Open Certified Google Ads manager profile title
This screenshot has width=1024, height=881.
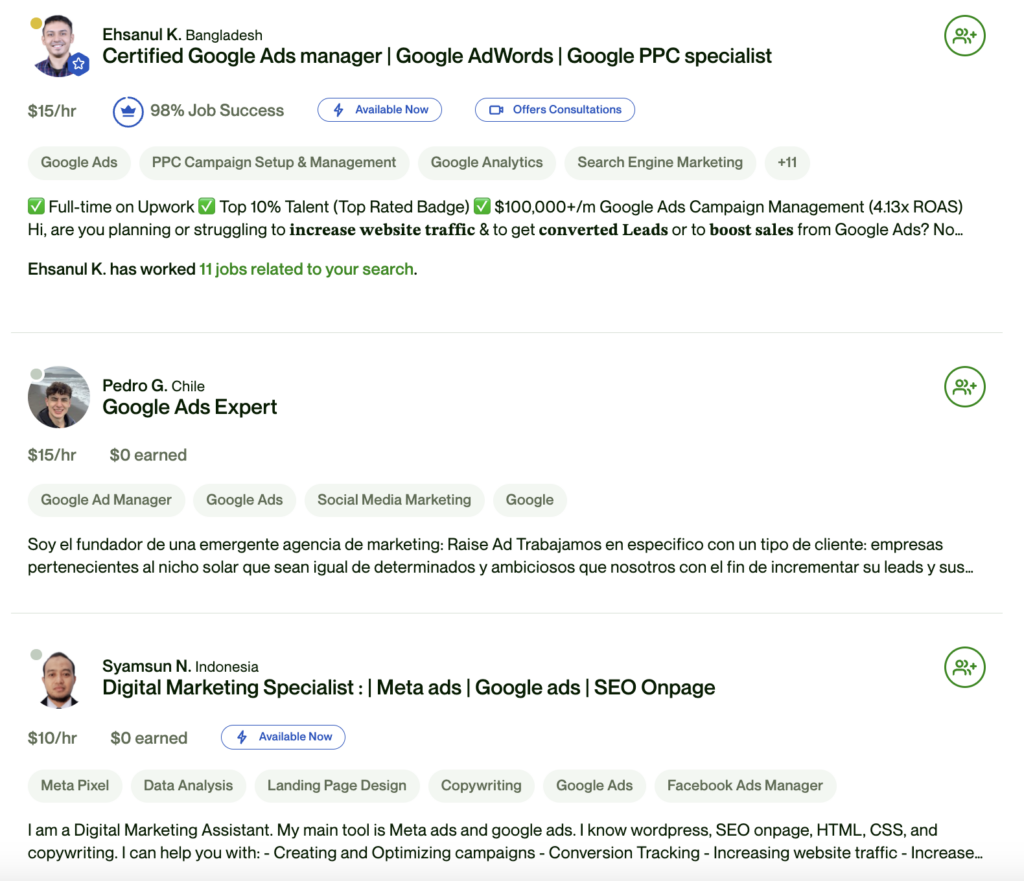437,56
